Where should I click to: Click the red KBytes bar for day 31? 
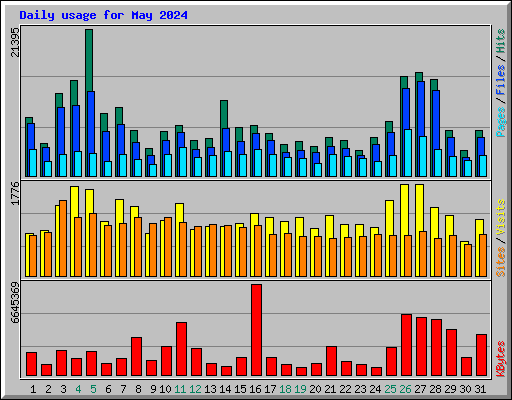tap(481, 355)
